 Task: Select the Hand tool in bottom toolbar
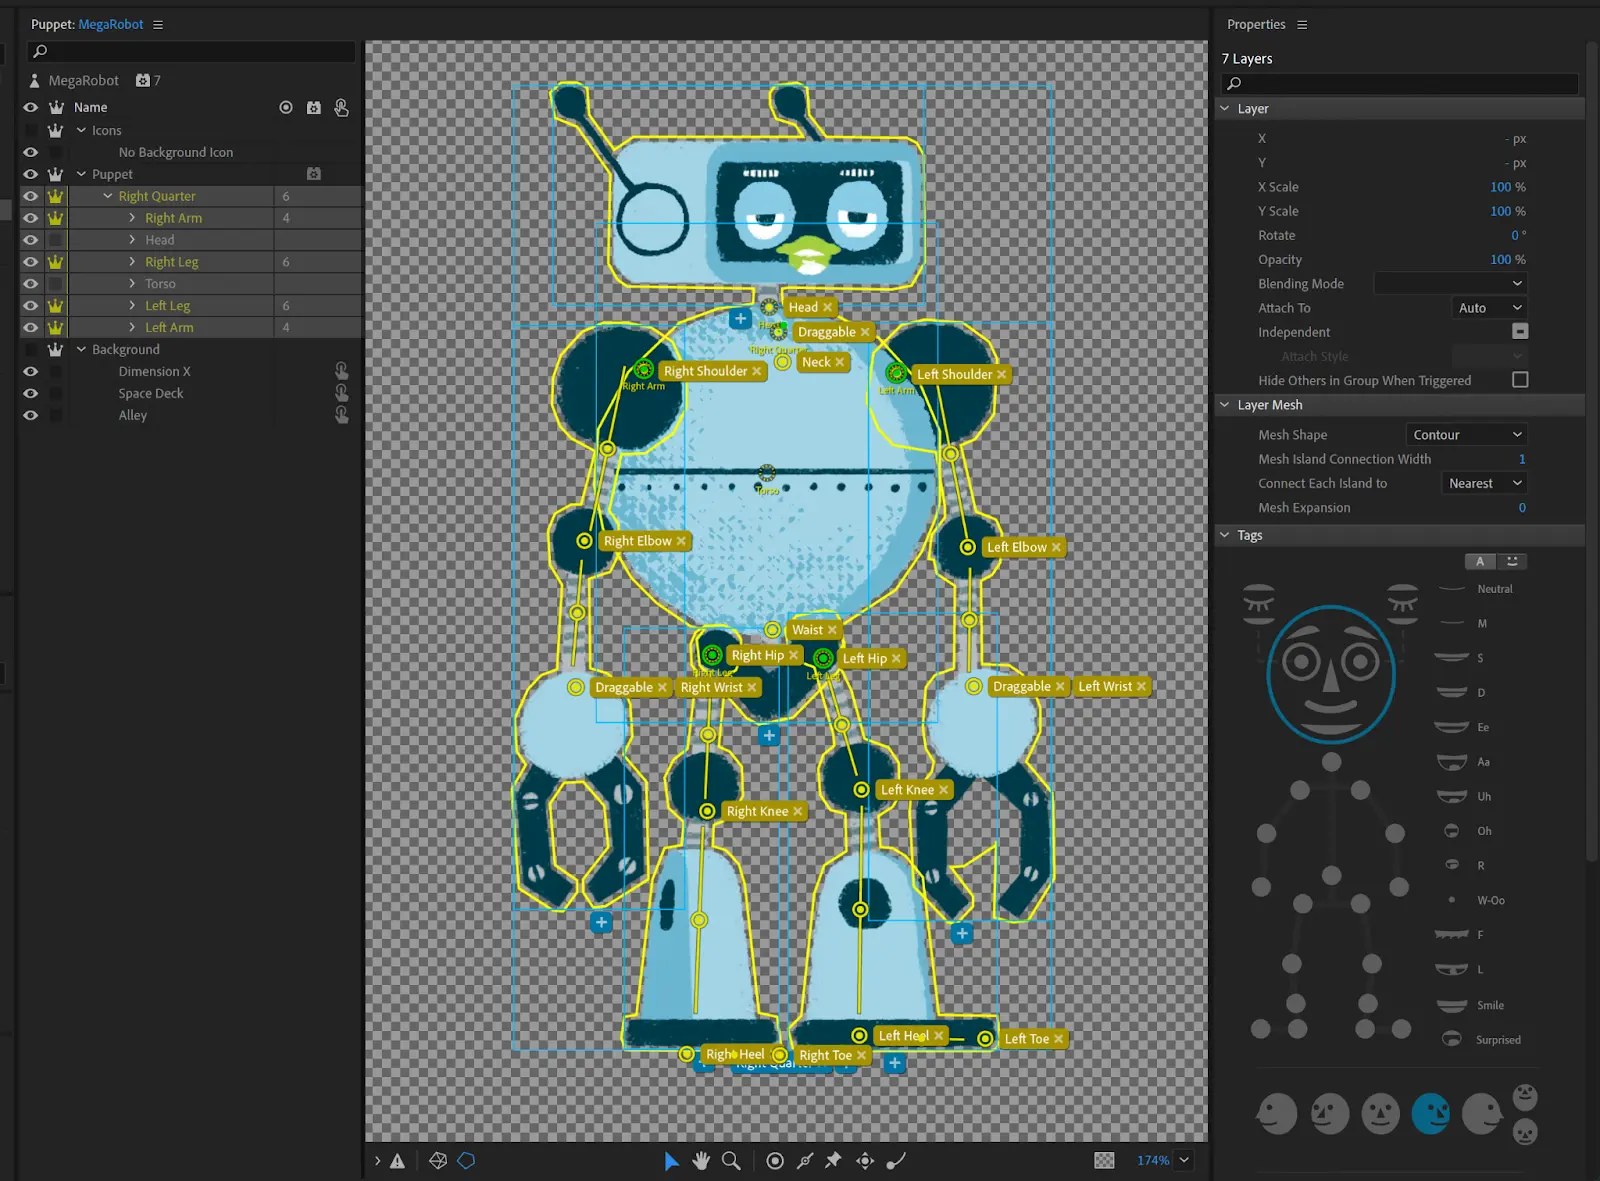(701, 1160)
